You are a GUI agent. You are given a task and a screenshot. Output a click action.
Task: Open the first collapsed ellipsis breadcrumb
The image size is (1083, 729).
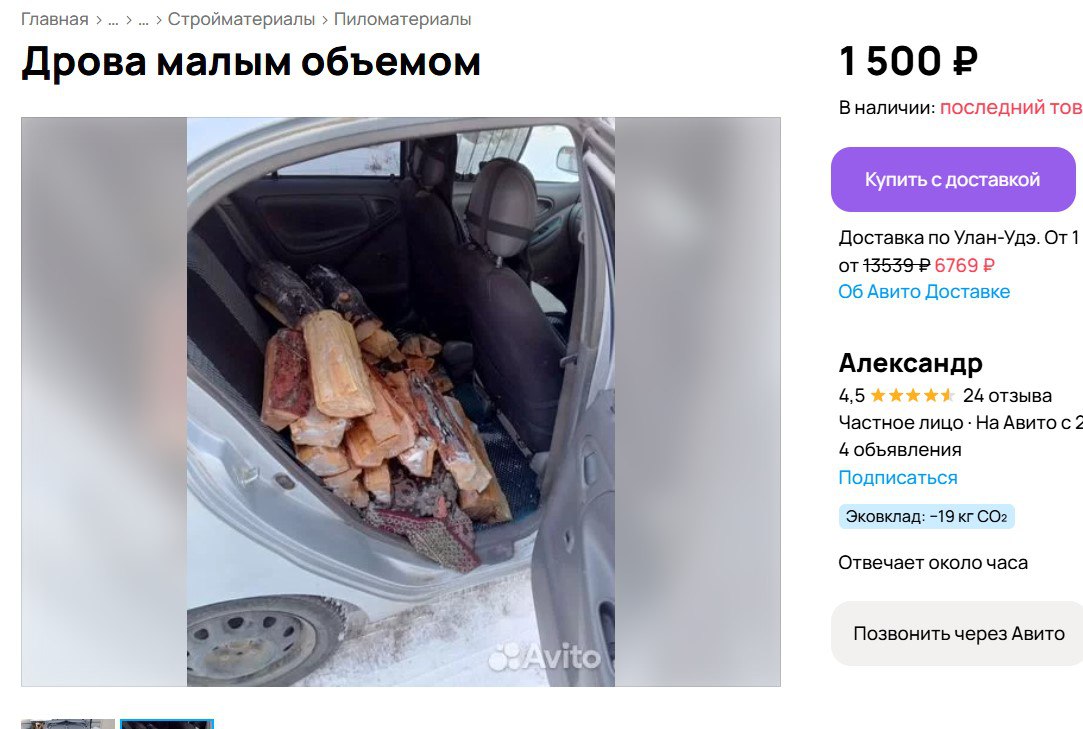pyautogui.click(x=113, y=19)
